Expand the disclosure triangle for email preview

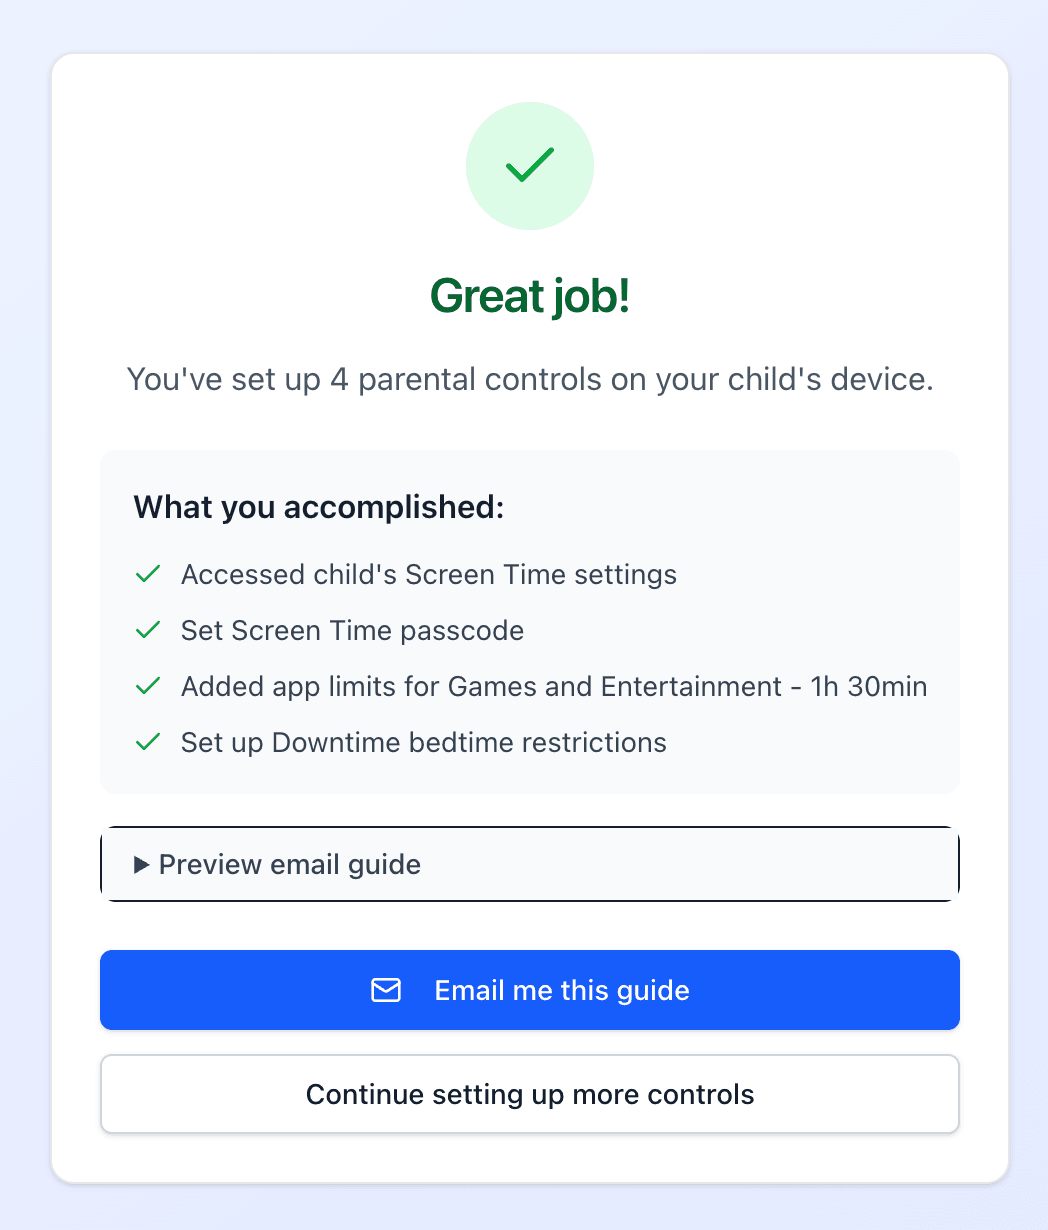coord(141,865)
